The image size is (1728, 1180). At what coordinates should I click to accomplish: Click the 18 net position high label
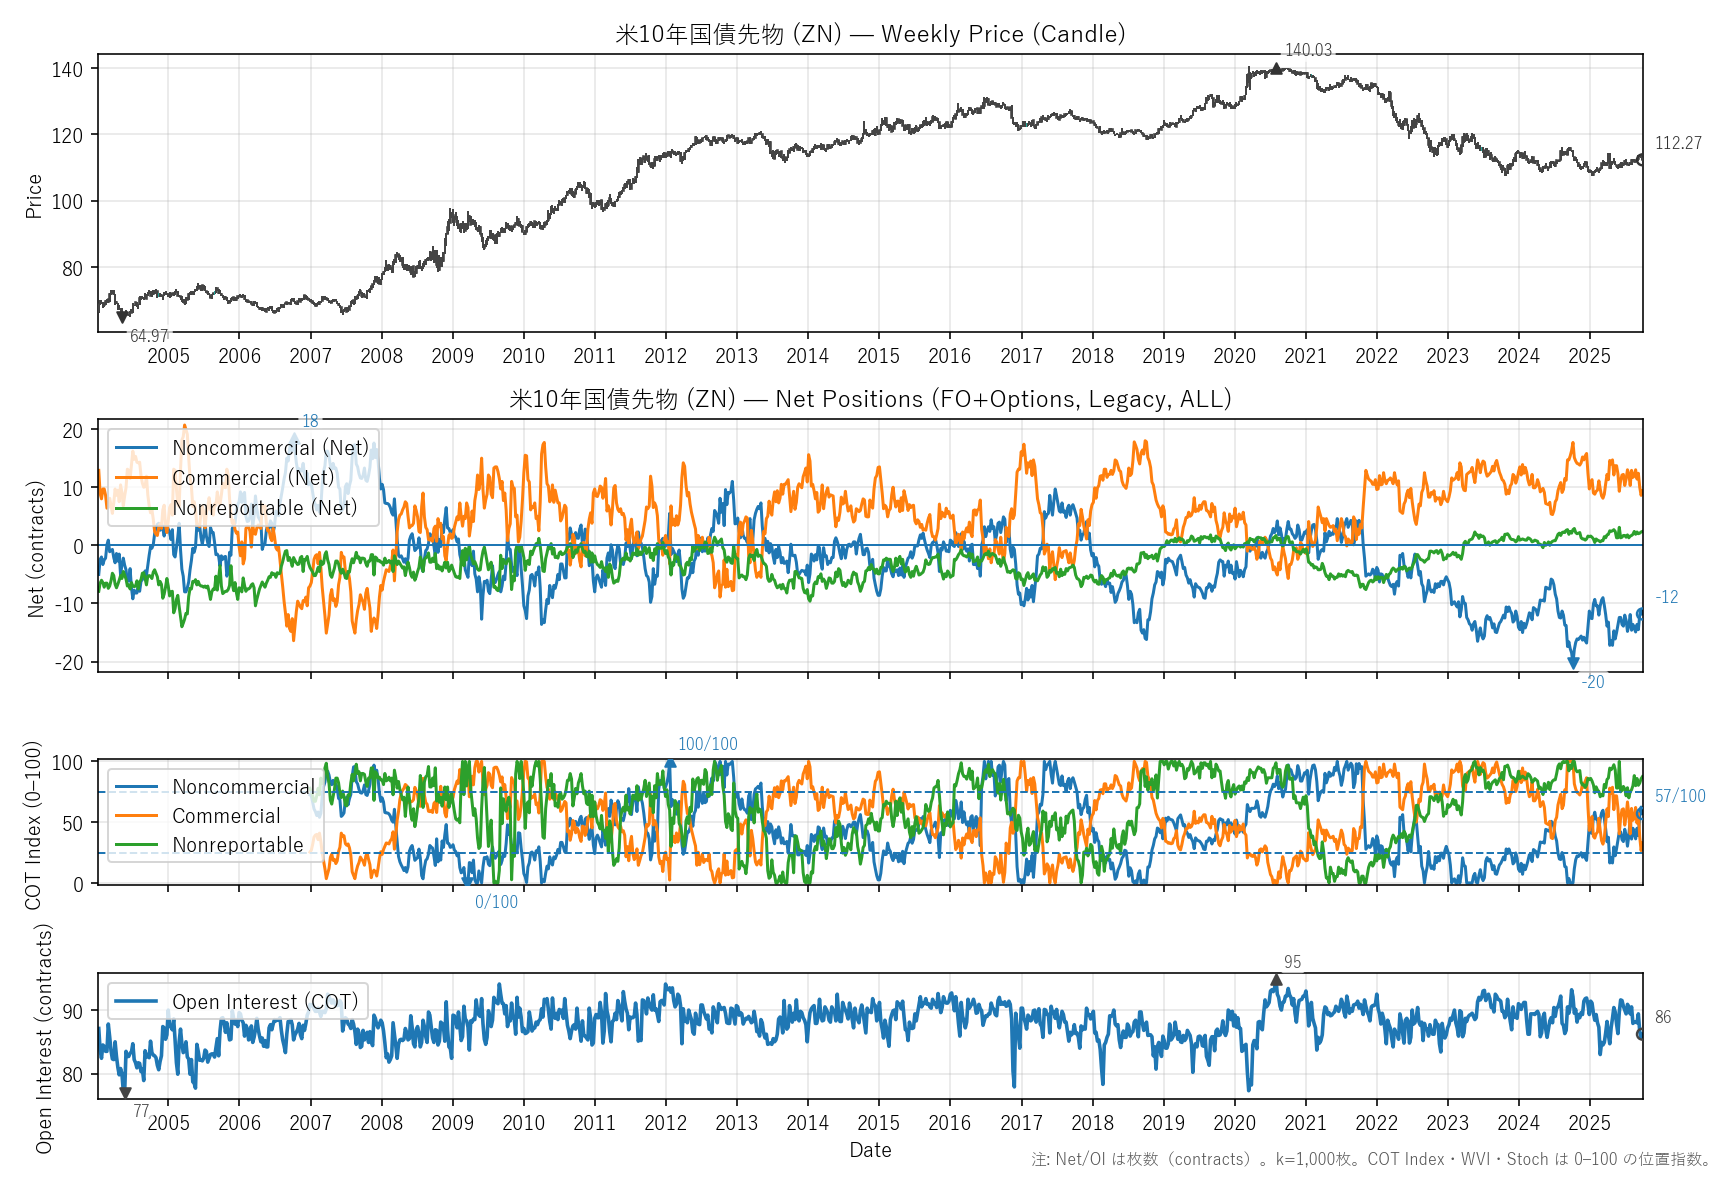[x=310, y=421]
